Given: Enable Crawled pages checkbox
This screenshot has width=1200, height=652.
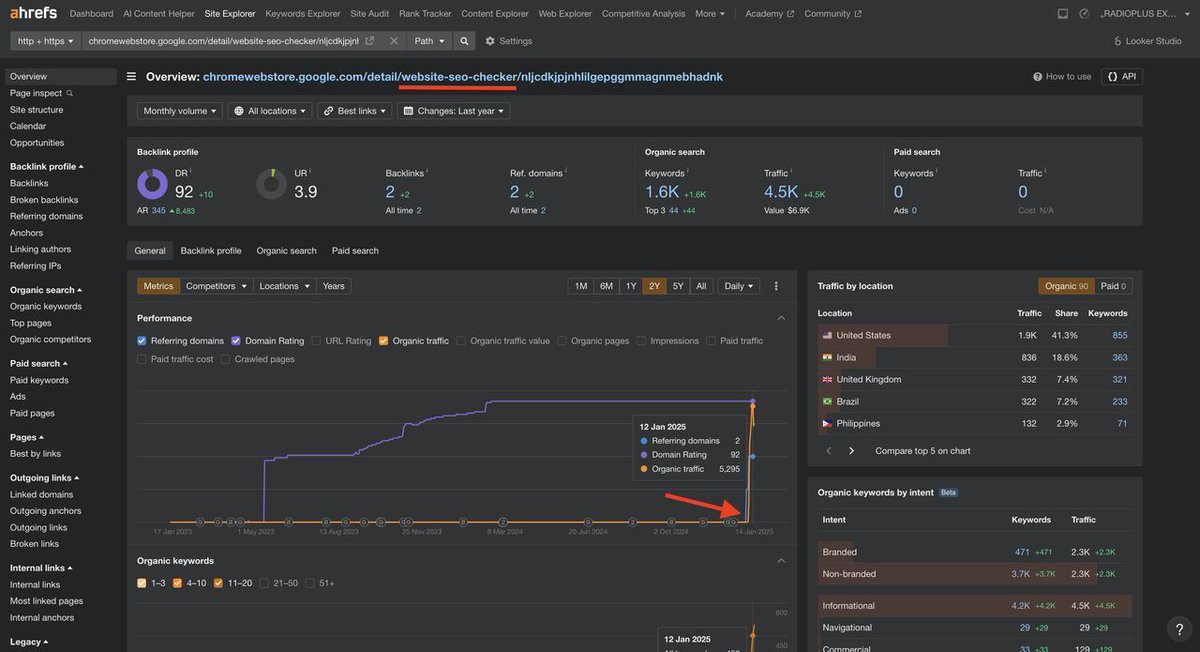Looking at the screenshot, I should (226, 359).
